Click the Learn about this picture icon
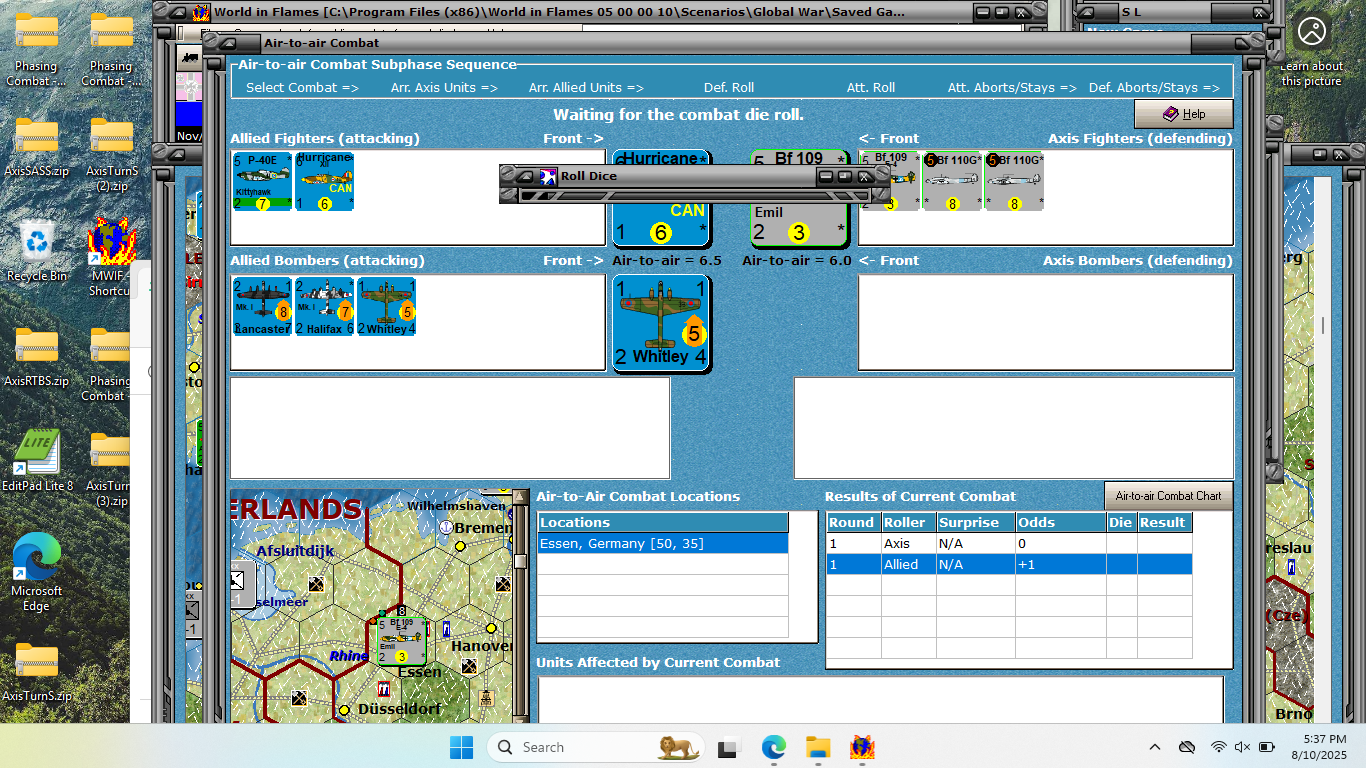The image size is (1366, 768). (1312, 32)
